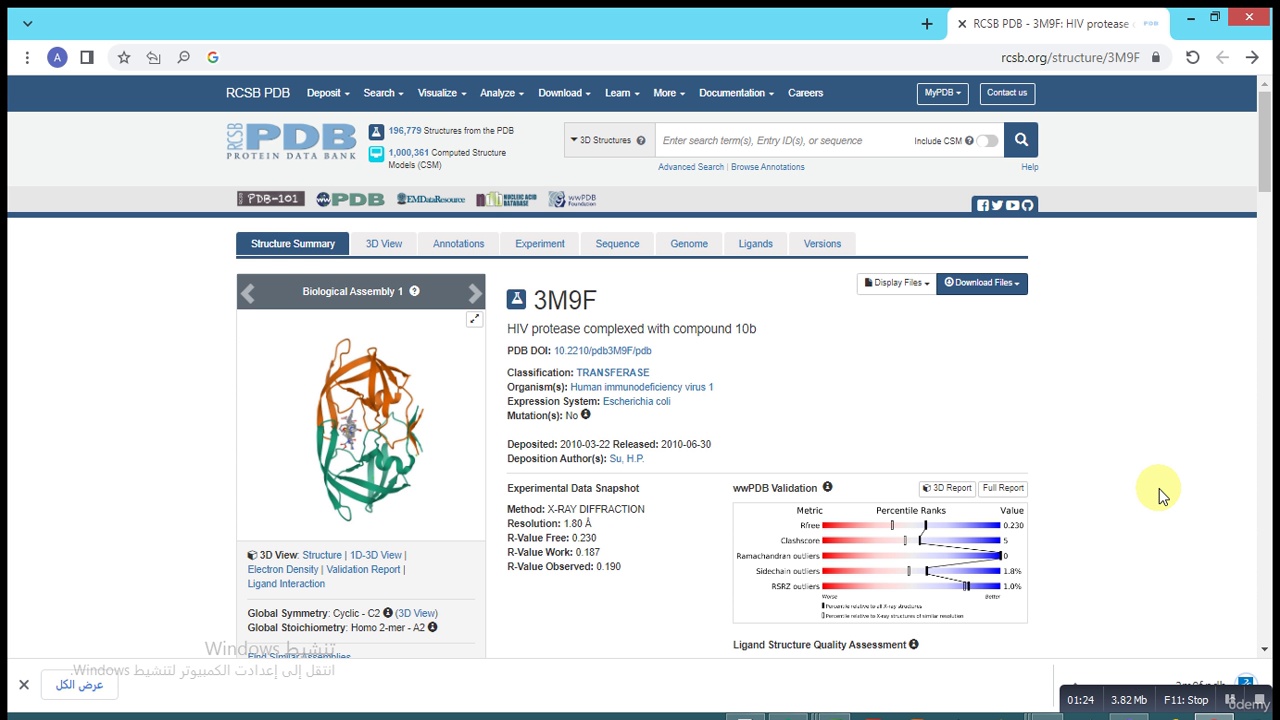
Task: Click the RCSB PDB Protein Data Bank logo
Action: click(291, 141)
